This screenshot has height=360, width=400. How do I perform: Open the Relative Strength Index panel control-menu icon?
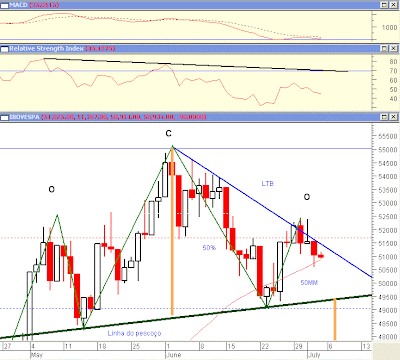tap(4, 49)
